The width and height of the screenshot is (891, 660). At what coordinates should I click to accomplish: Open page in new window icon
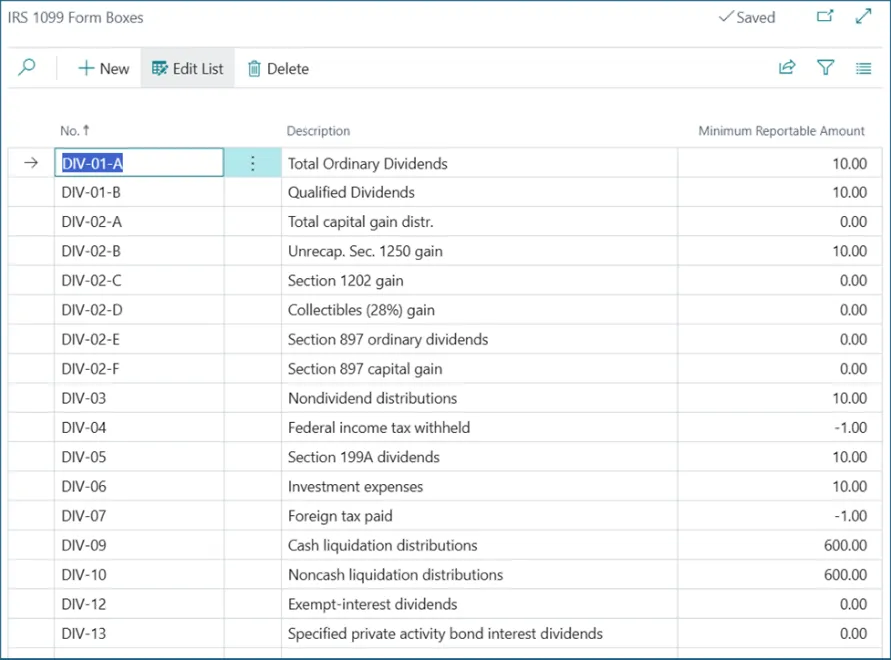pos(825,17)
